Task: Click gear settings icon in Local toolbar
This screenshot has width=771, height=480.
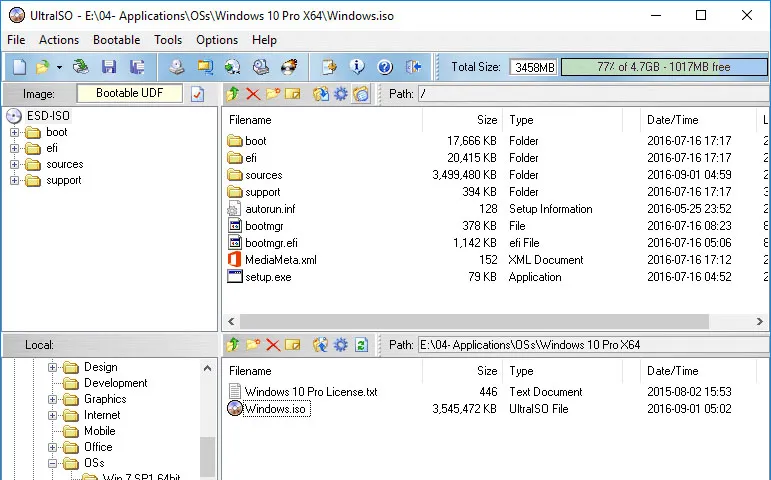Action: pos(341,345)
